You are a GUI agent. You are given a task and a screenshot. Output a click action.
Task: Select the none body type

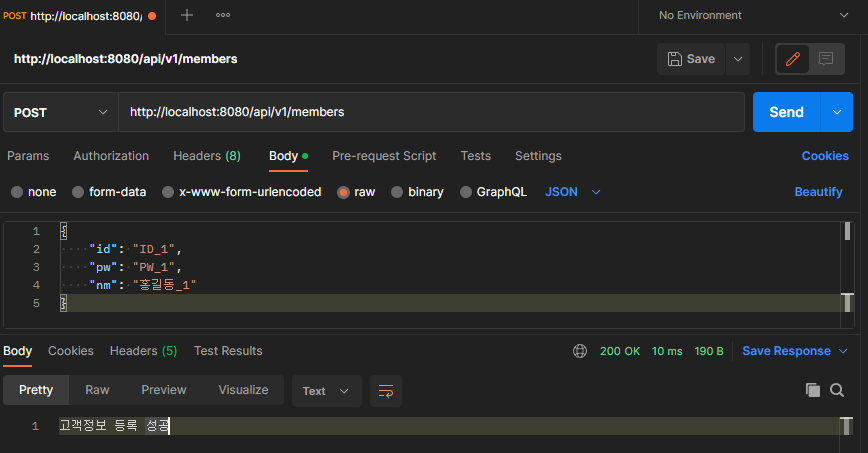point(34,192)
